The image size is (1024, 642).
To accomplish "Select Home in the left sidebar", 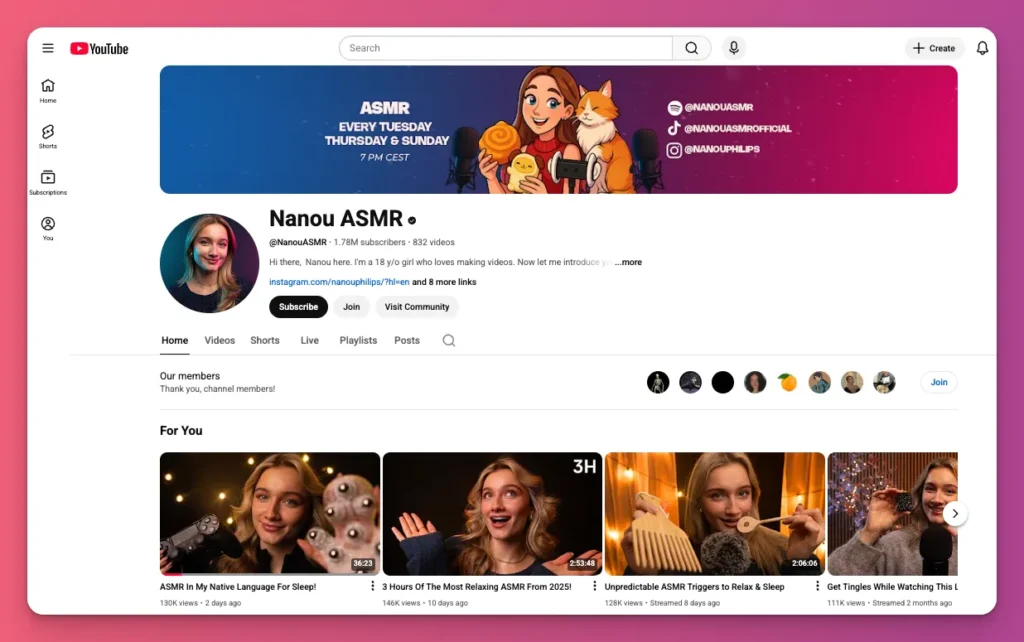I will (x=47, y=90).
